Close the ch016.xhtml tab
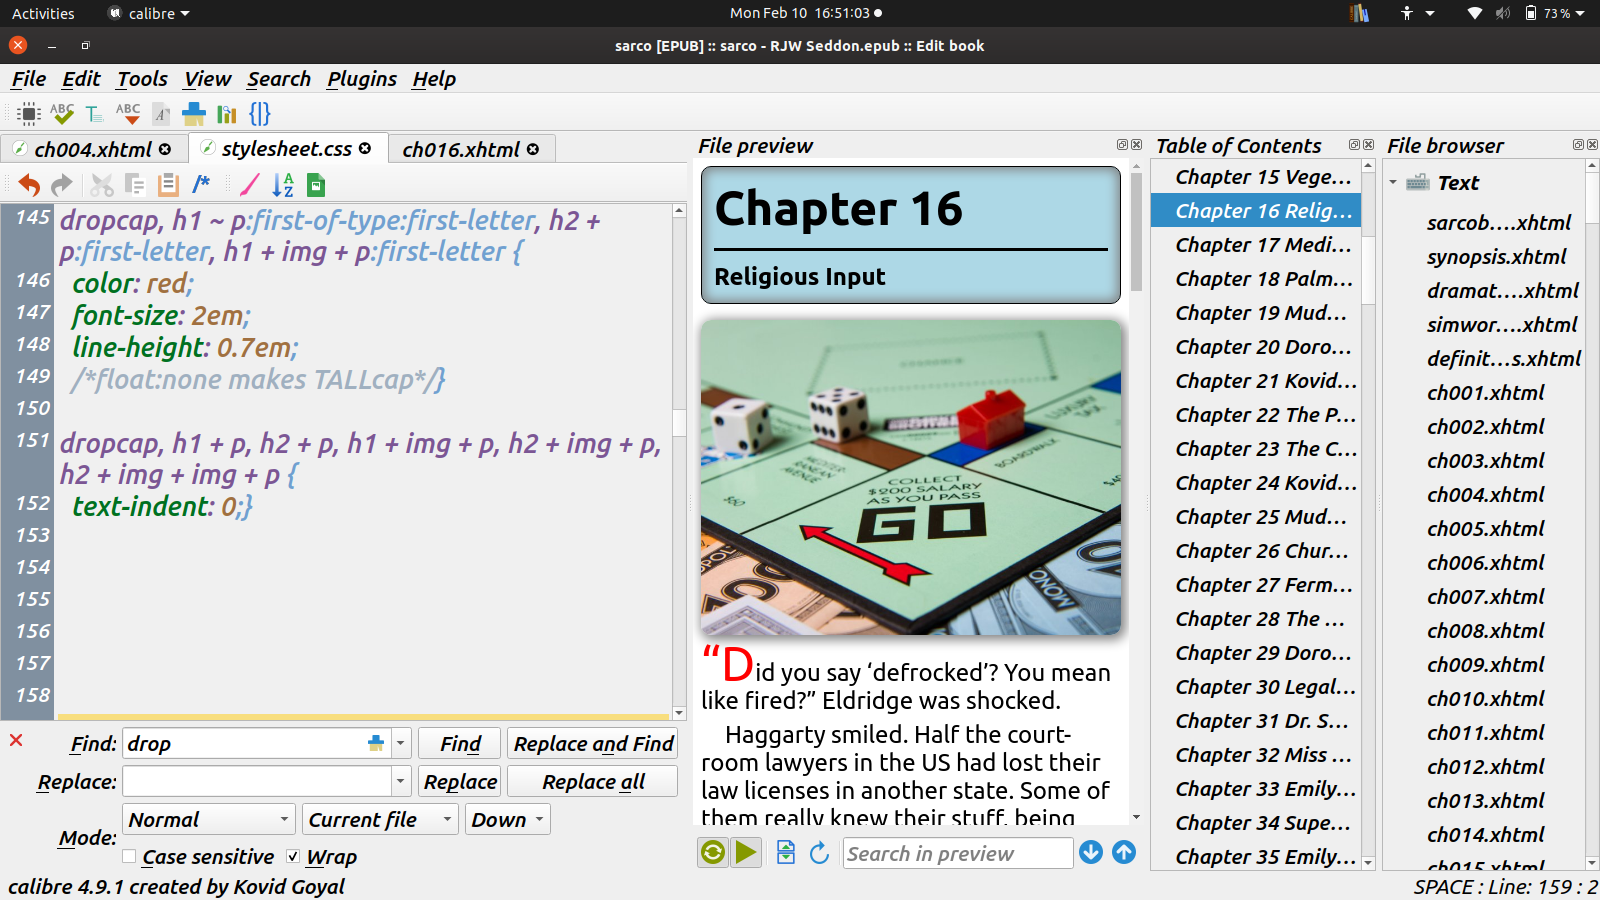The image size is (1600, 900). pos(533,149)
